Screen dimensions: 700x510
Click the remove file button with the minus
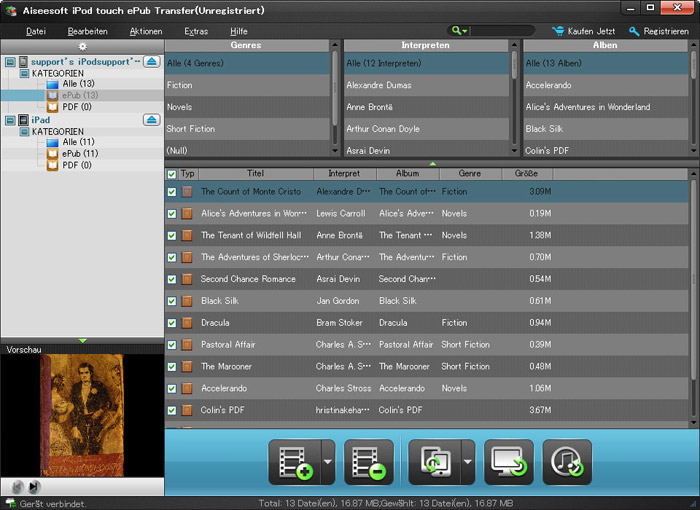[x=369, y=463]
